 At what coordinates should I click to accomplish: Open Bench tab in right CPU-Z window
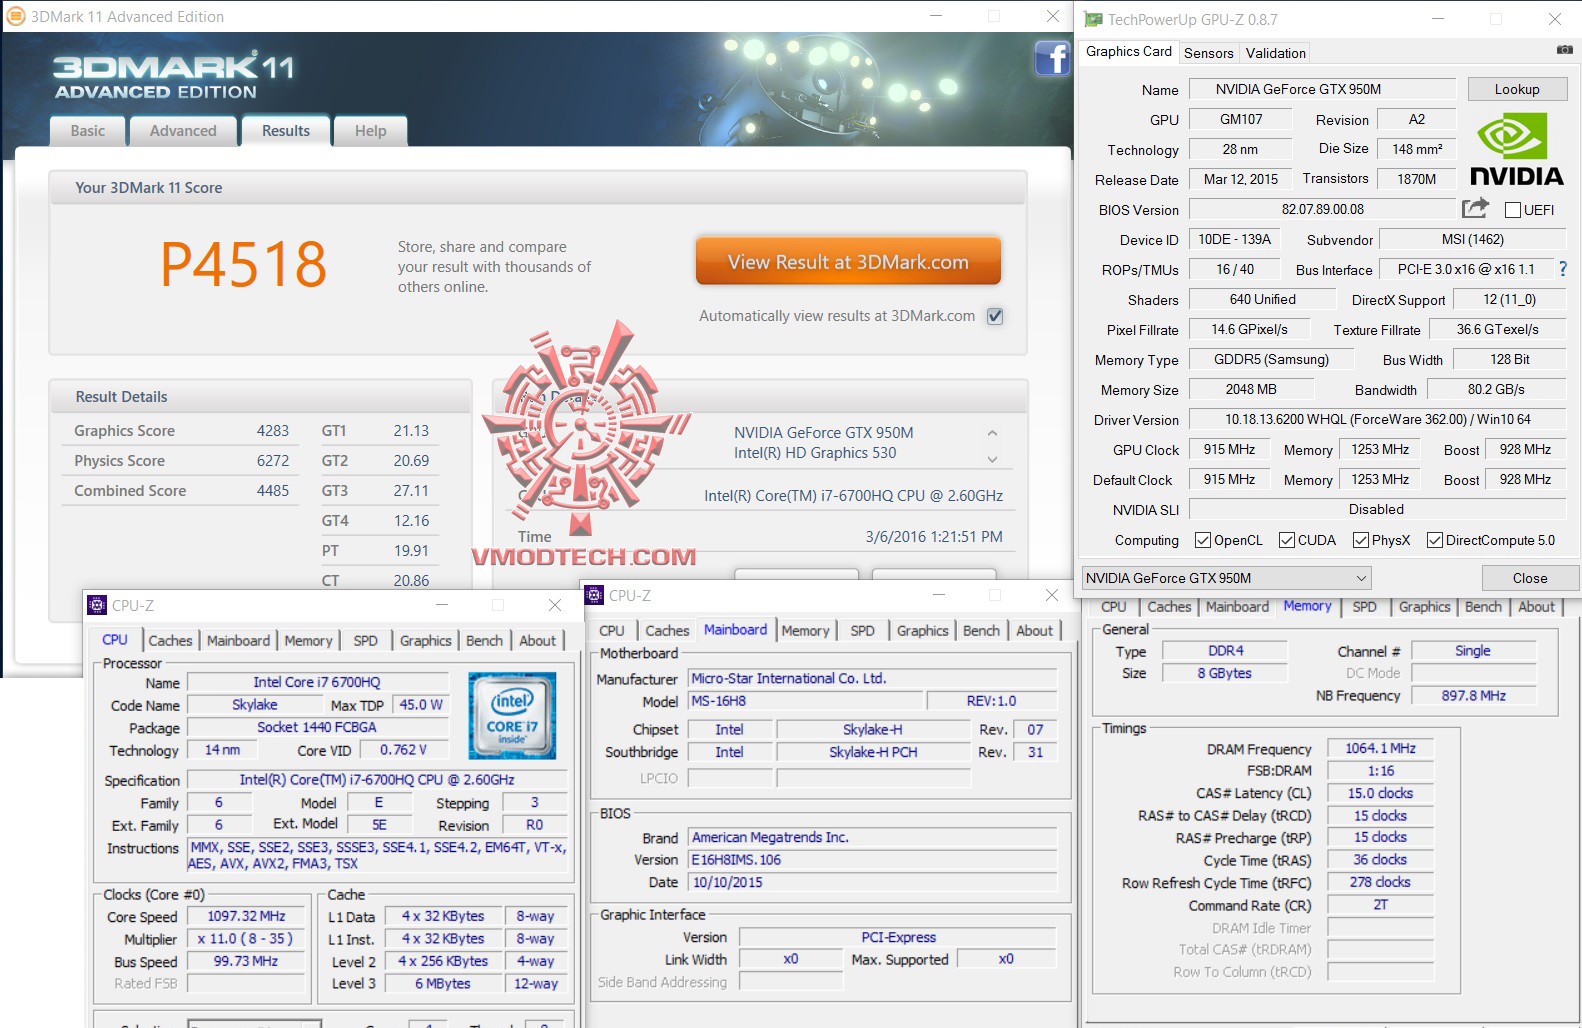click(1483, 607)
